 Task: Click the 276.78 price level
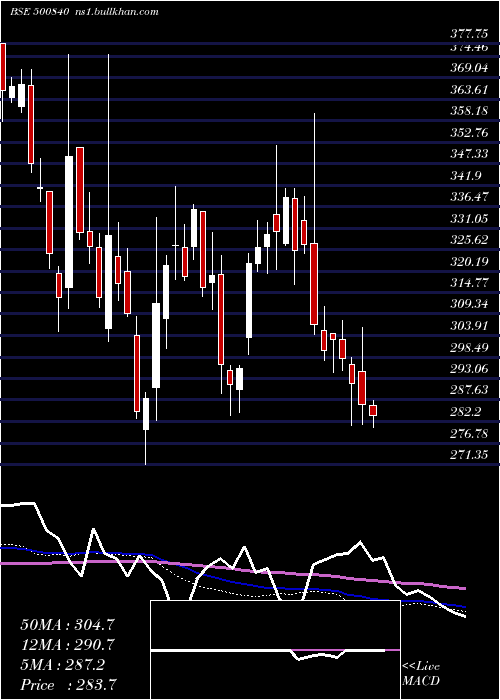(468, 433)
